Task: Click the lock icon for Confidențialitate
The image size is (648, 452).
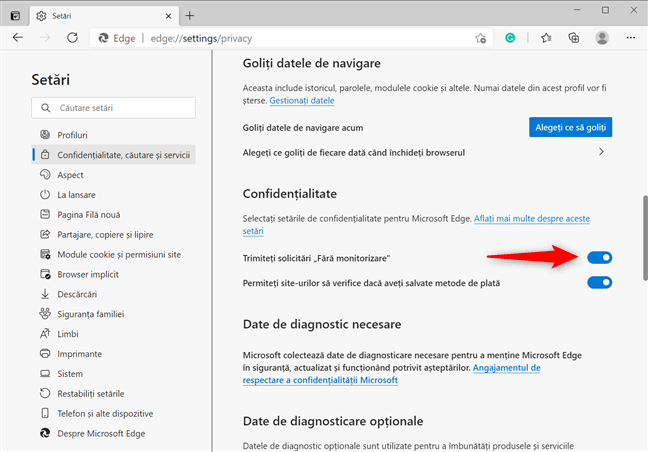Action: click(x=45, y=155)
